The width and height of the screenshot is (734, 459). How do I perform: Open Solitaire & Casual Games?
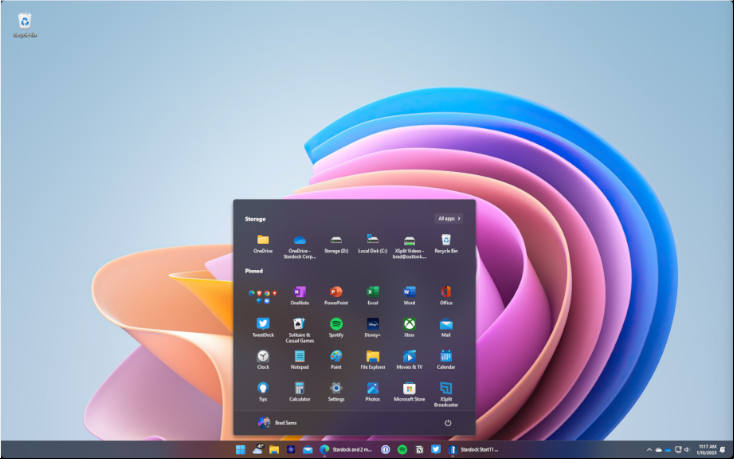coord(300,330)
